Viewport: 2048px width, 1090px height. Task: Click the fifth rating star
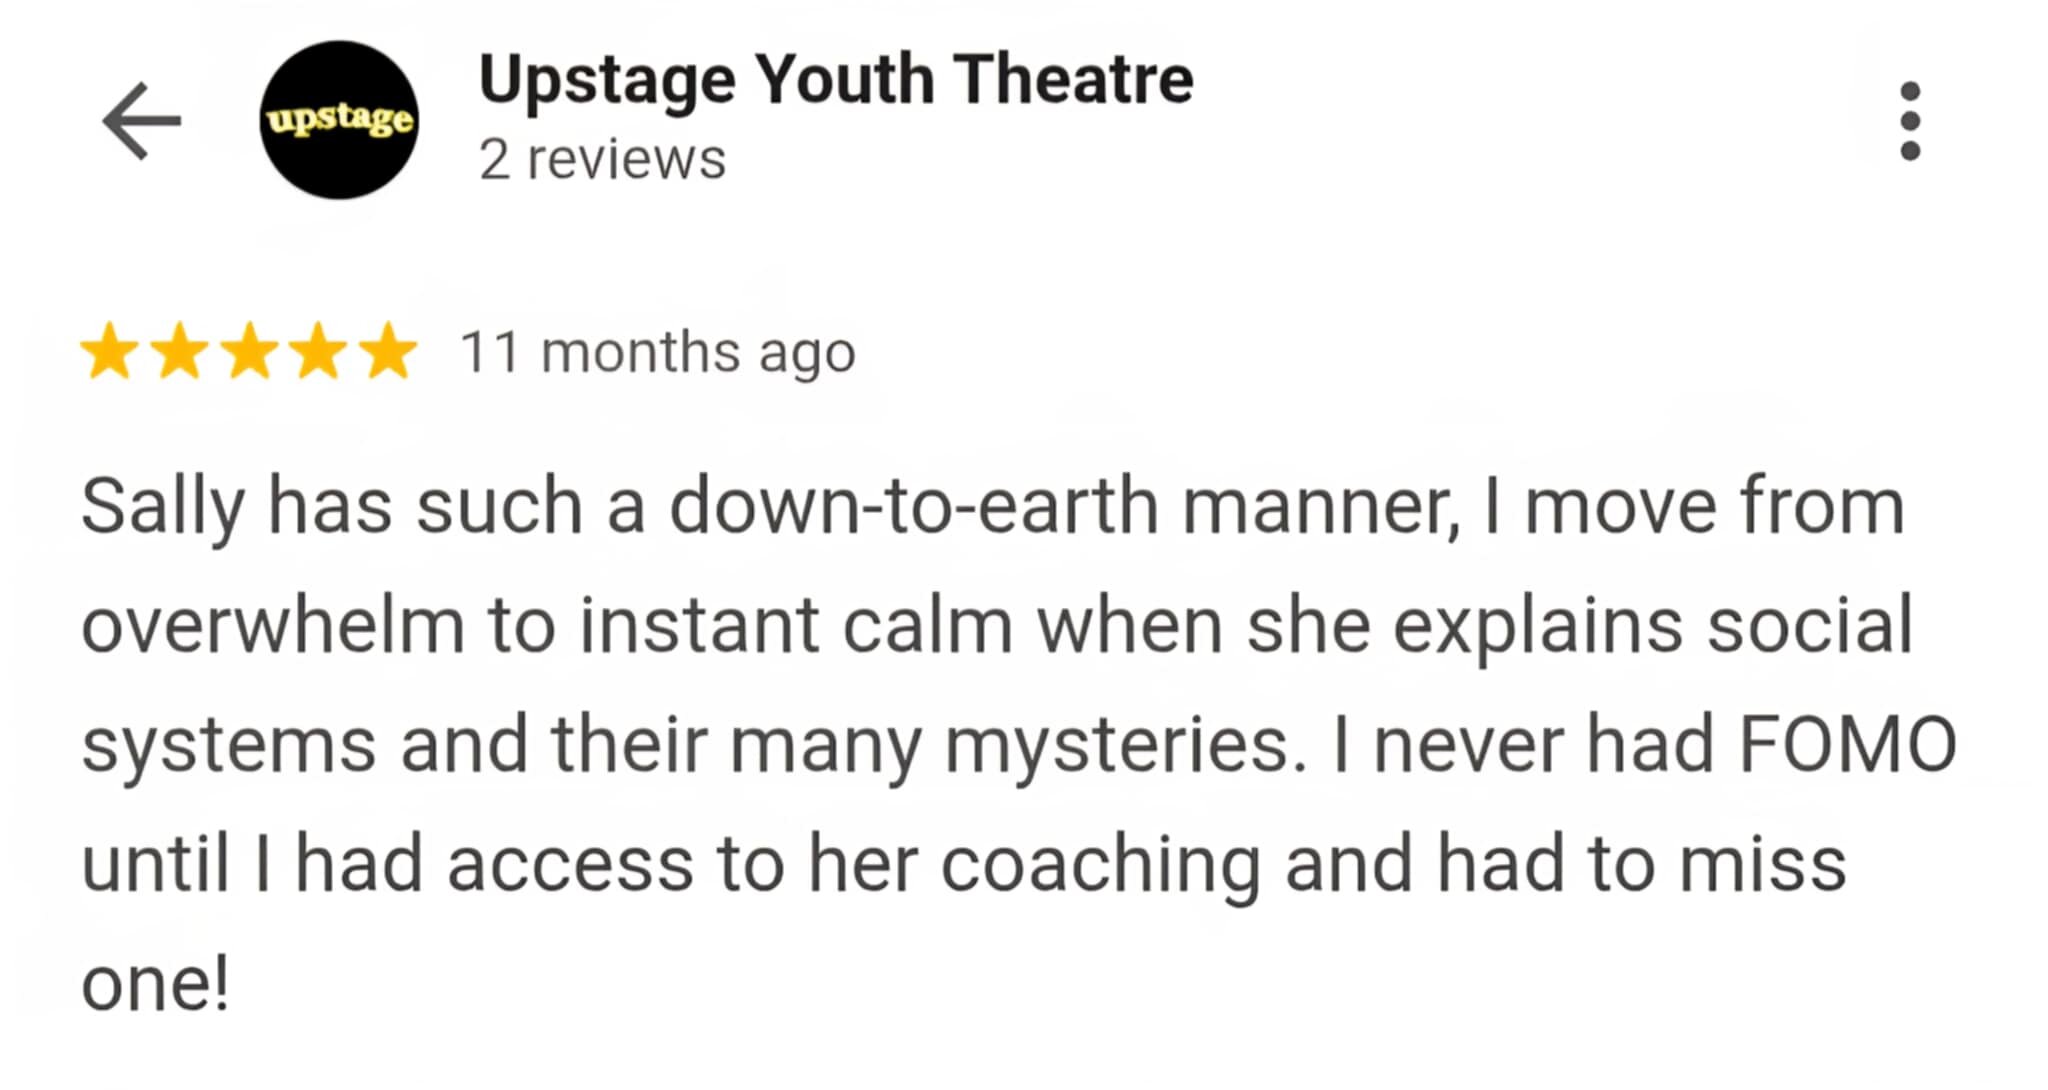[388, 353]
